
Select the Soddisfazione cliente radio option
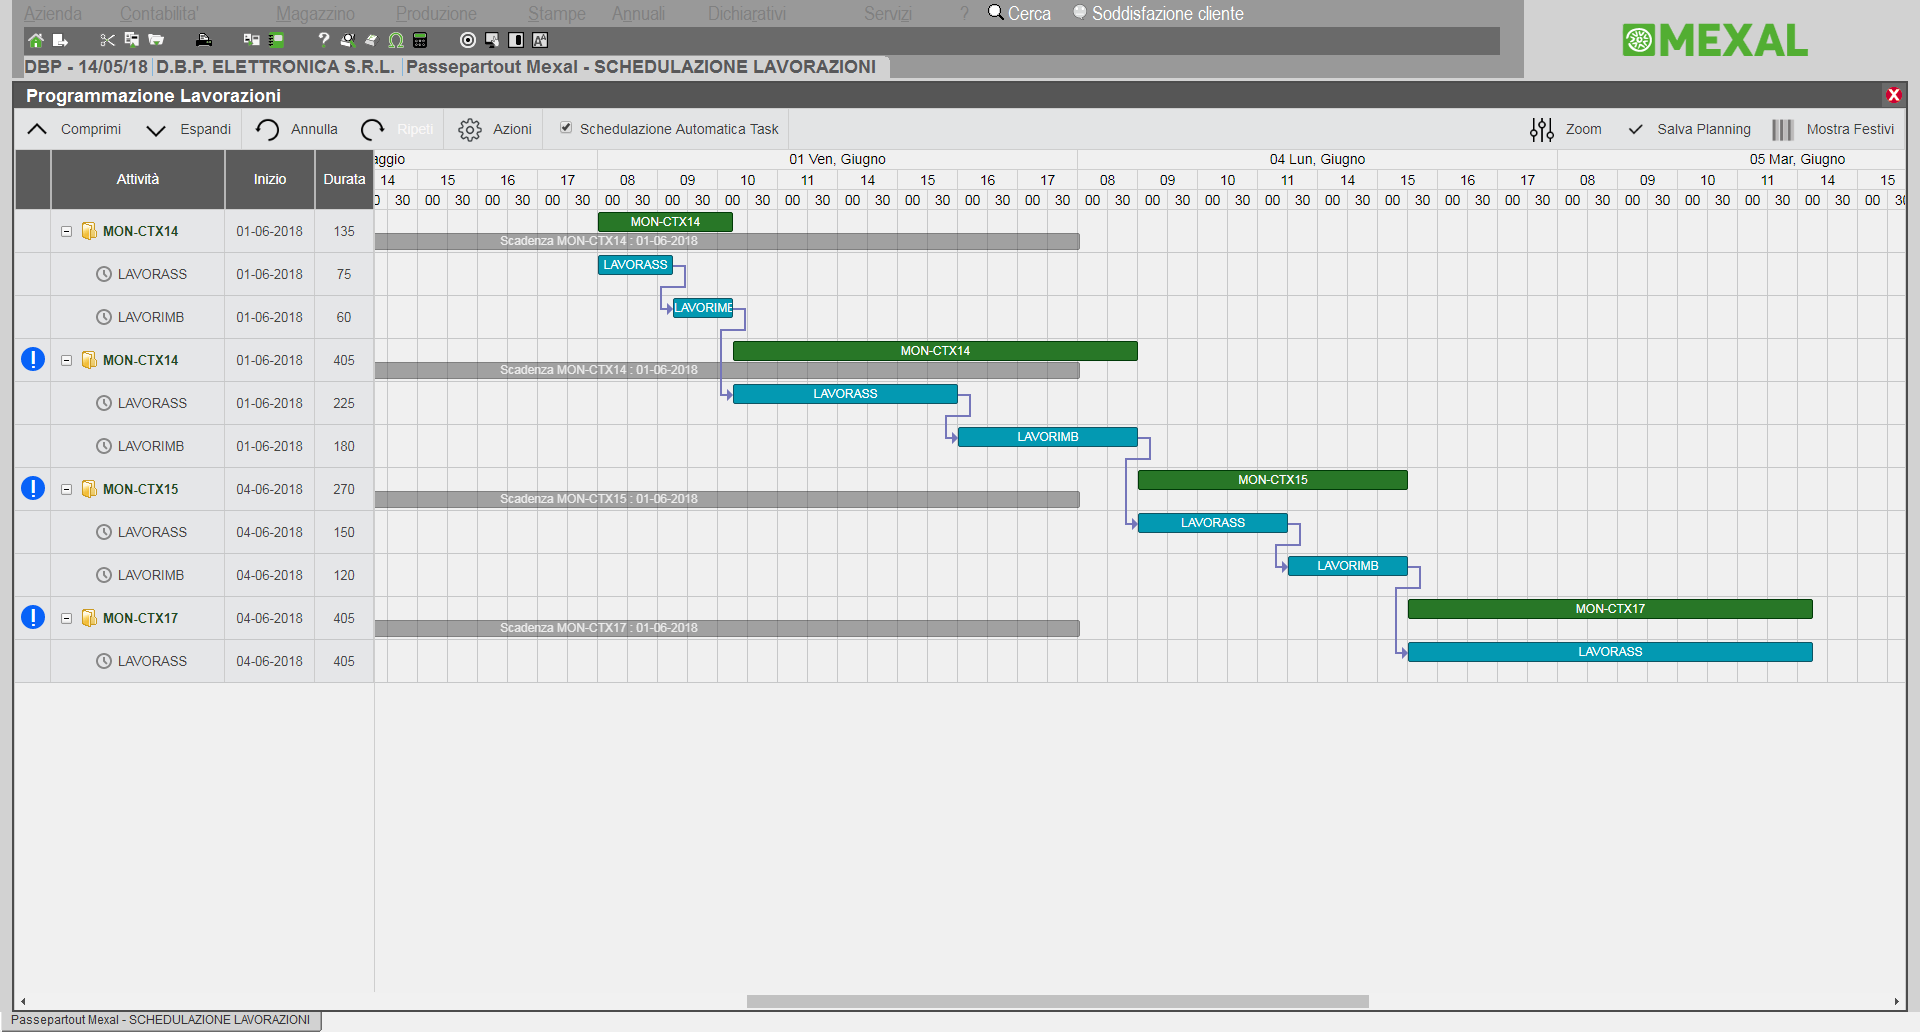(1080, 13)
